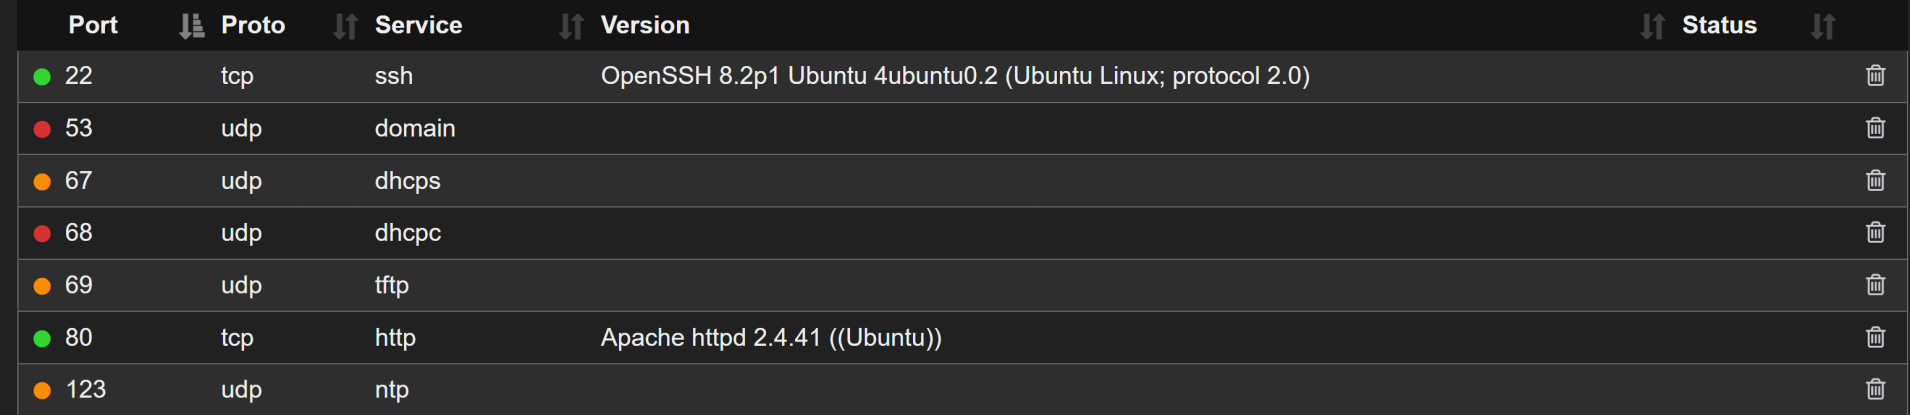Click trash icon for dhcps port 67
Image resolution: width=1910 pixels, height=415 pixels.
pyautogui.click(x=1875, y=181)
